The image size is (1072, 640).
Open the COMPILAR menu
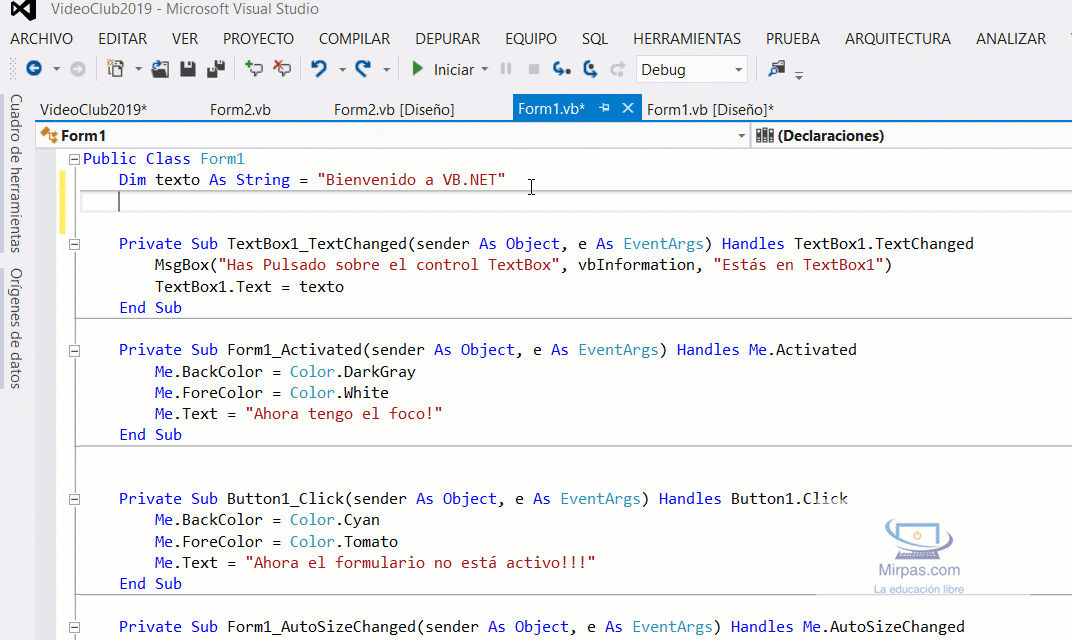pyautogui.click(x=354, y=39)
